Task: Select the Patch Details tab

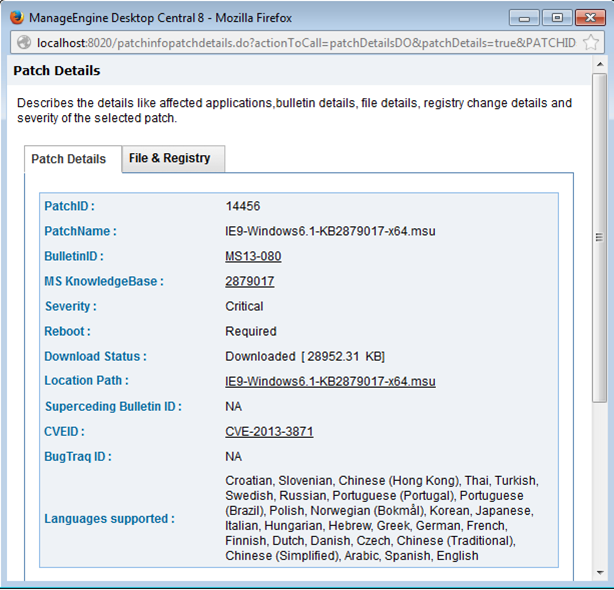Action: [73, 159]
